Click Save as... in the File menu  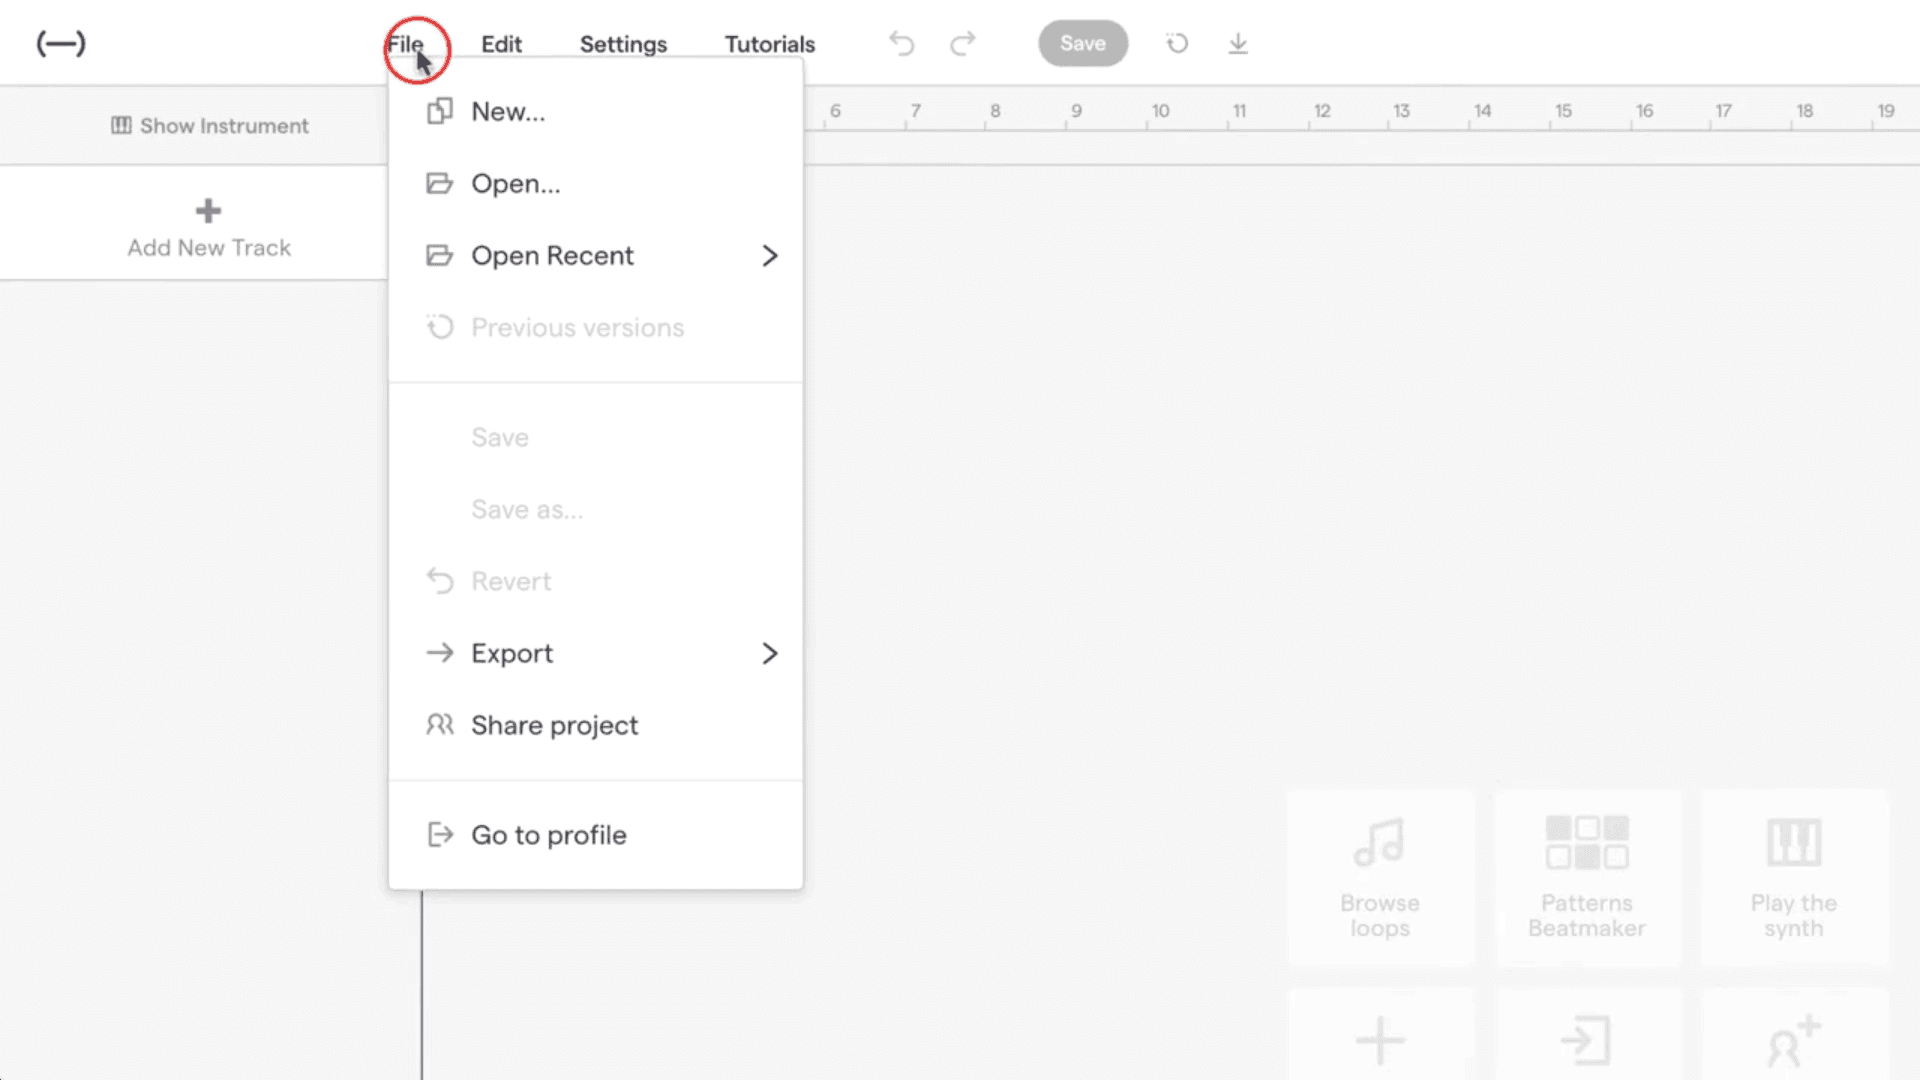pos(595,509)
